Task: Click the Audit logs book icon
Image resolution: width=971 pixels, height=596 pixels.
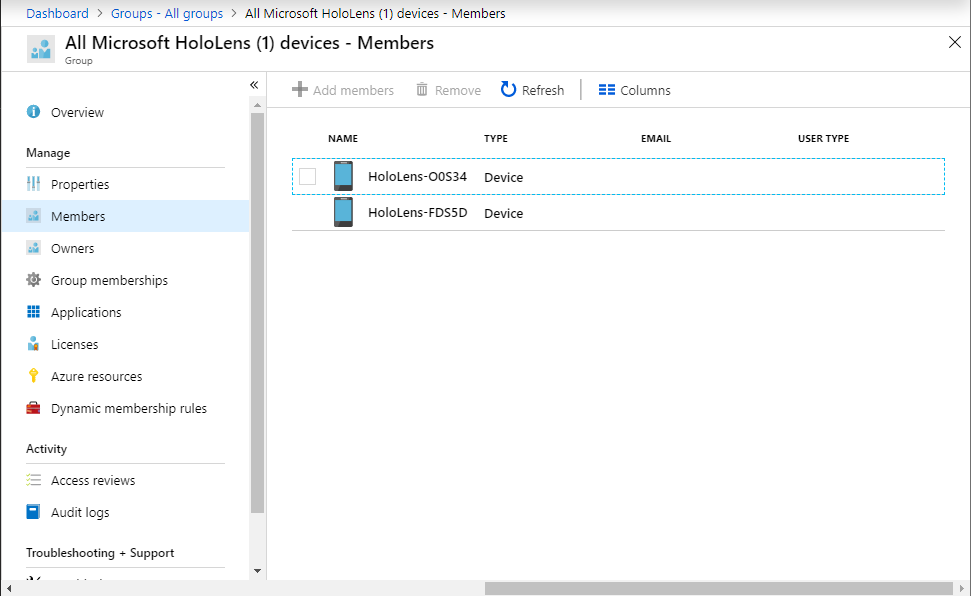Action: click(x=33, y=512)
